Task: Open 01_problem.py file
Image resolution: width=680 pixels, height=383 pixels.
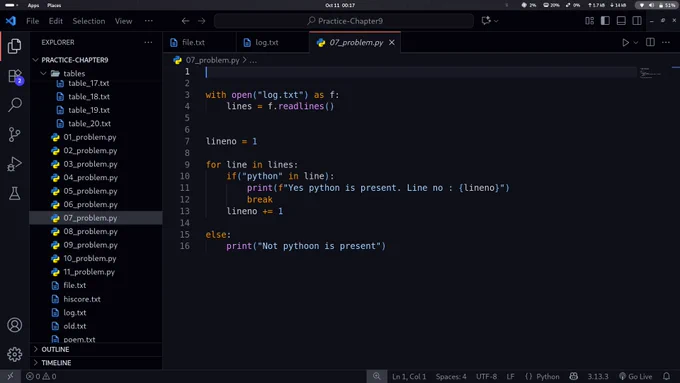Action: pos(90,137)
